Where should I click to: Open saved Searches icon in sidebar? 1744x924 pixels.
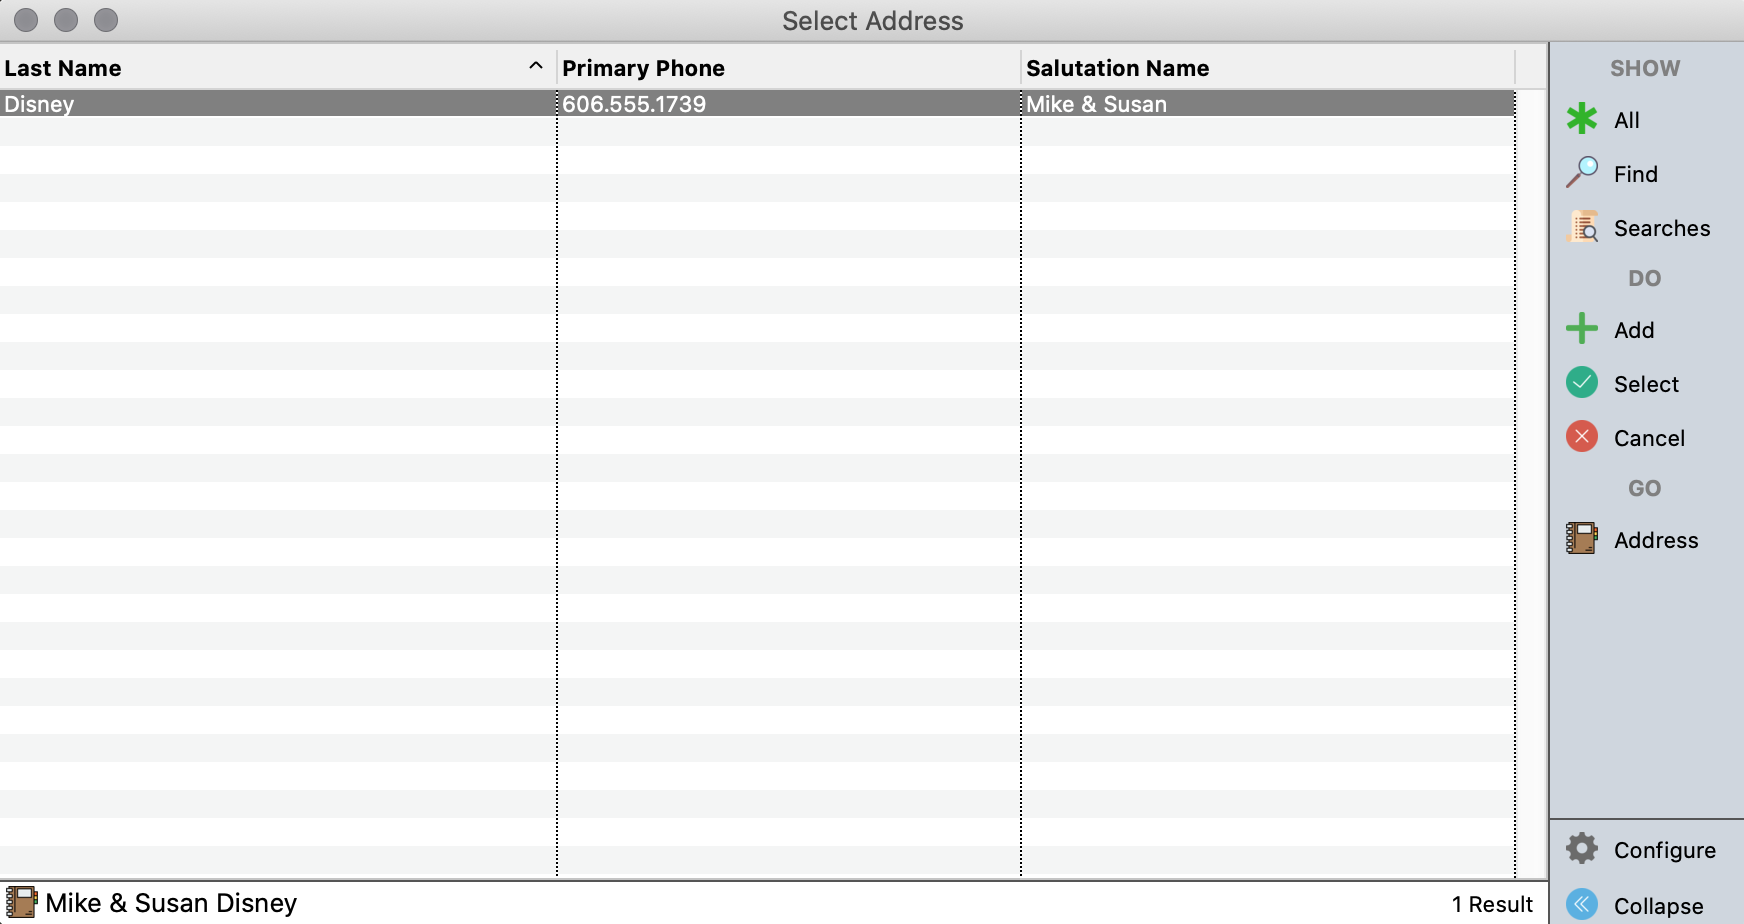coord(1583,227)
